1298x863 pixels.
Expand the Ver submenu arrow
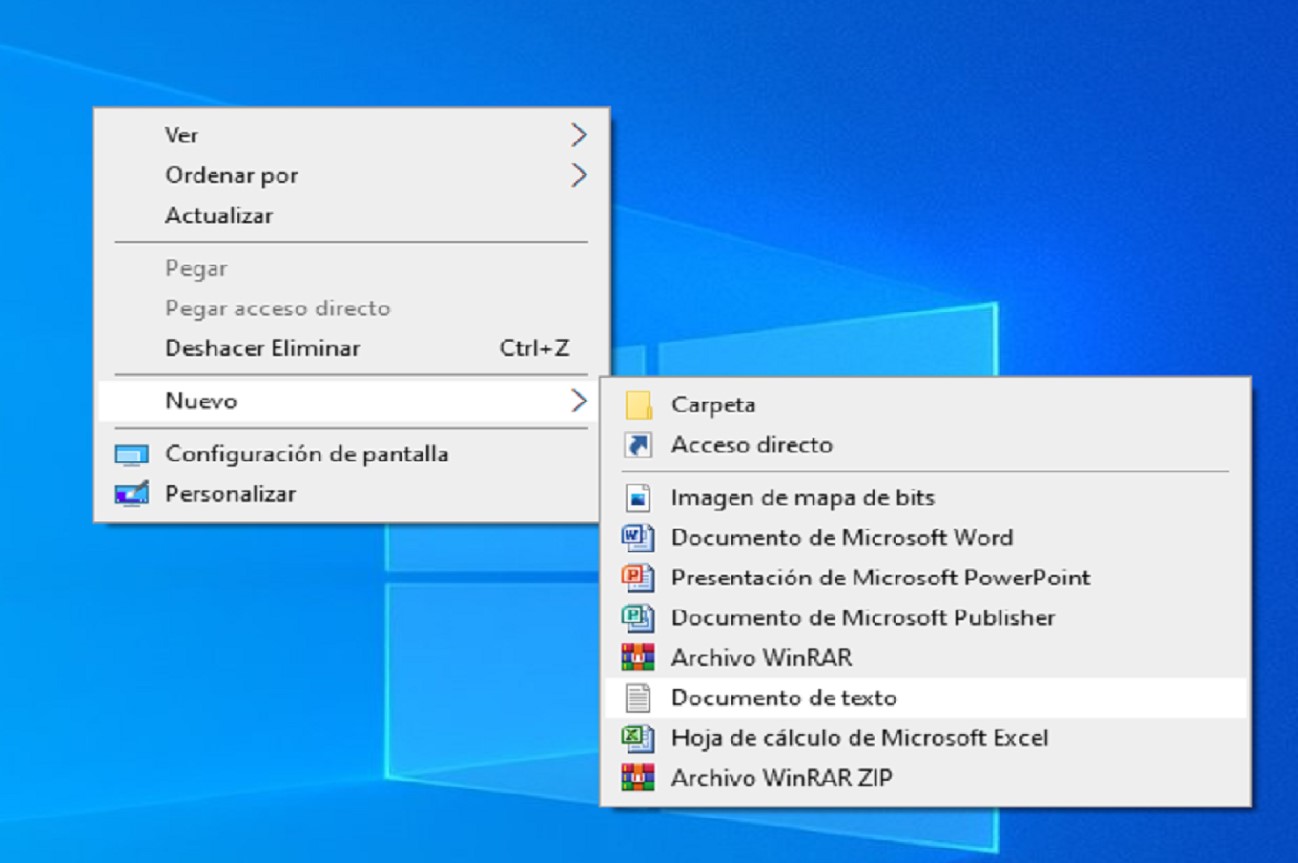(x=580, y=134)
